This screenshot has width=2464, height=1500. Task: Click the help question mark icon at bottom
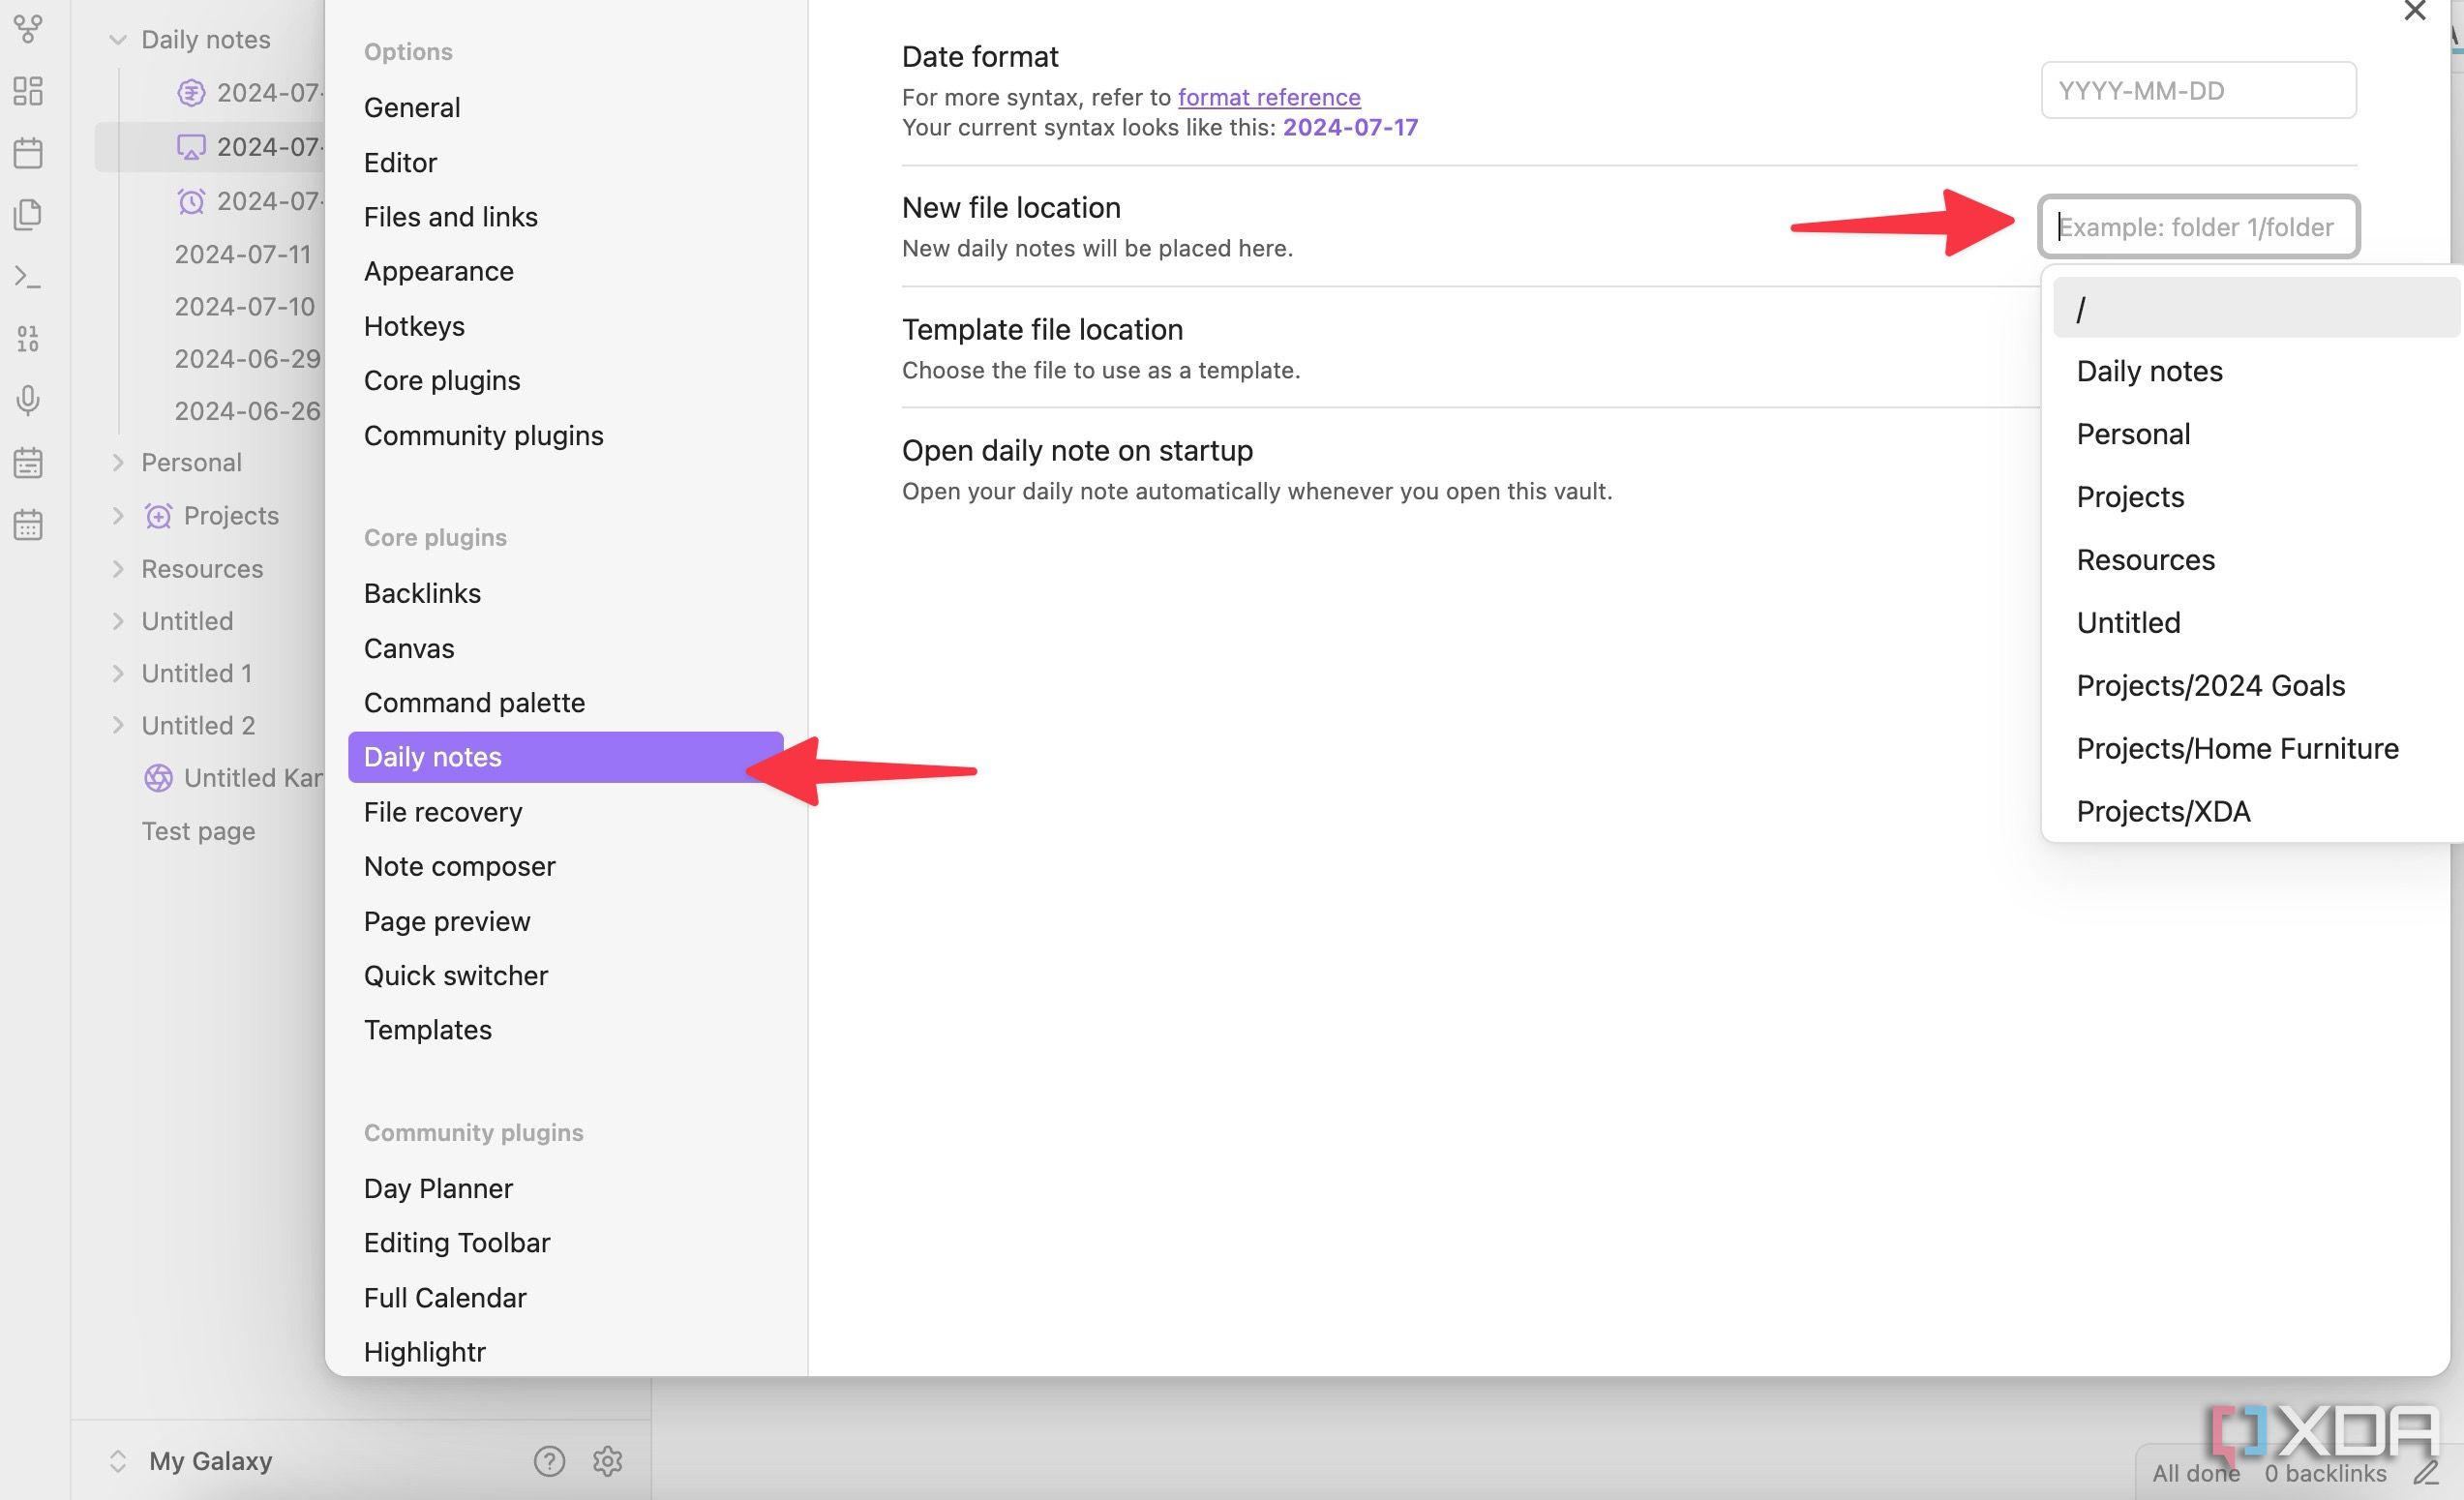(549, 1461)
